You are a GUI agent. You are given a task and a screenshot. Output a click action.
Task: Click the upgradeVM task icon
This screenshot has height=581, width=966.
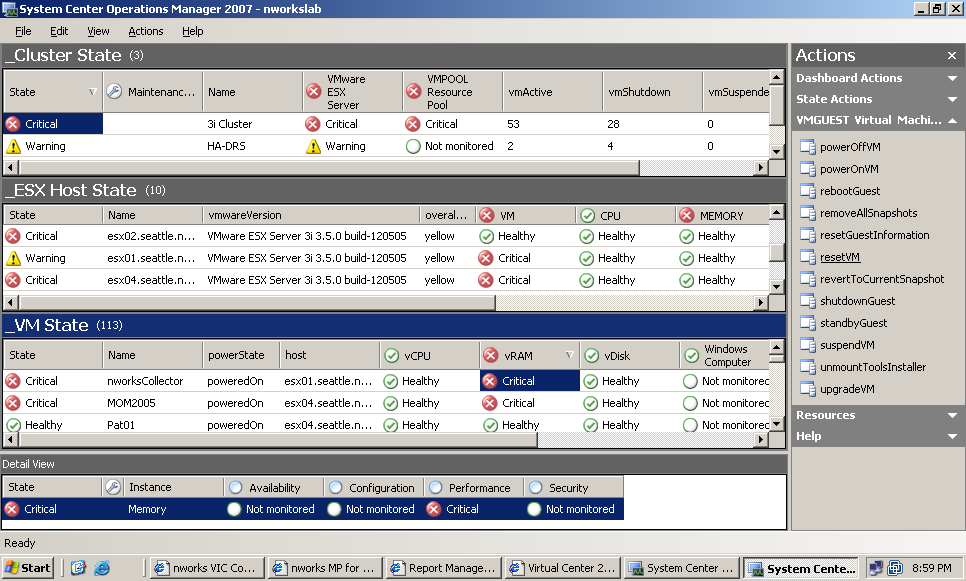[x=807, y=389]
